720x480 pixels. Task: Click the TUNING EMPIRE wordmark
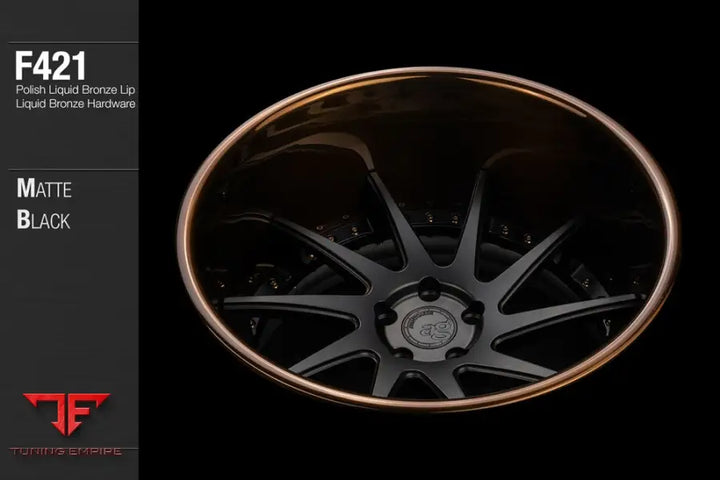[66, 451]
